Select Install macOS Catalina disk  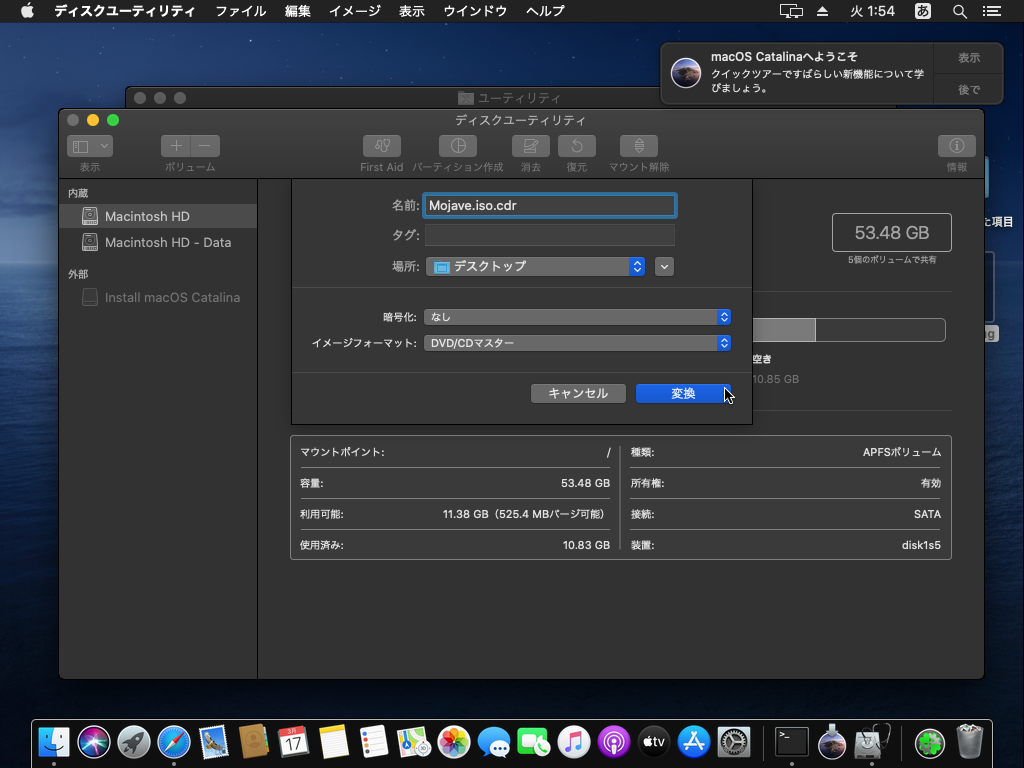point(158,297)
